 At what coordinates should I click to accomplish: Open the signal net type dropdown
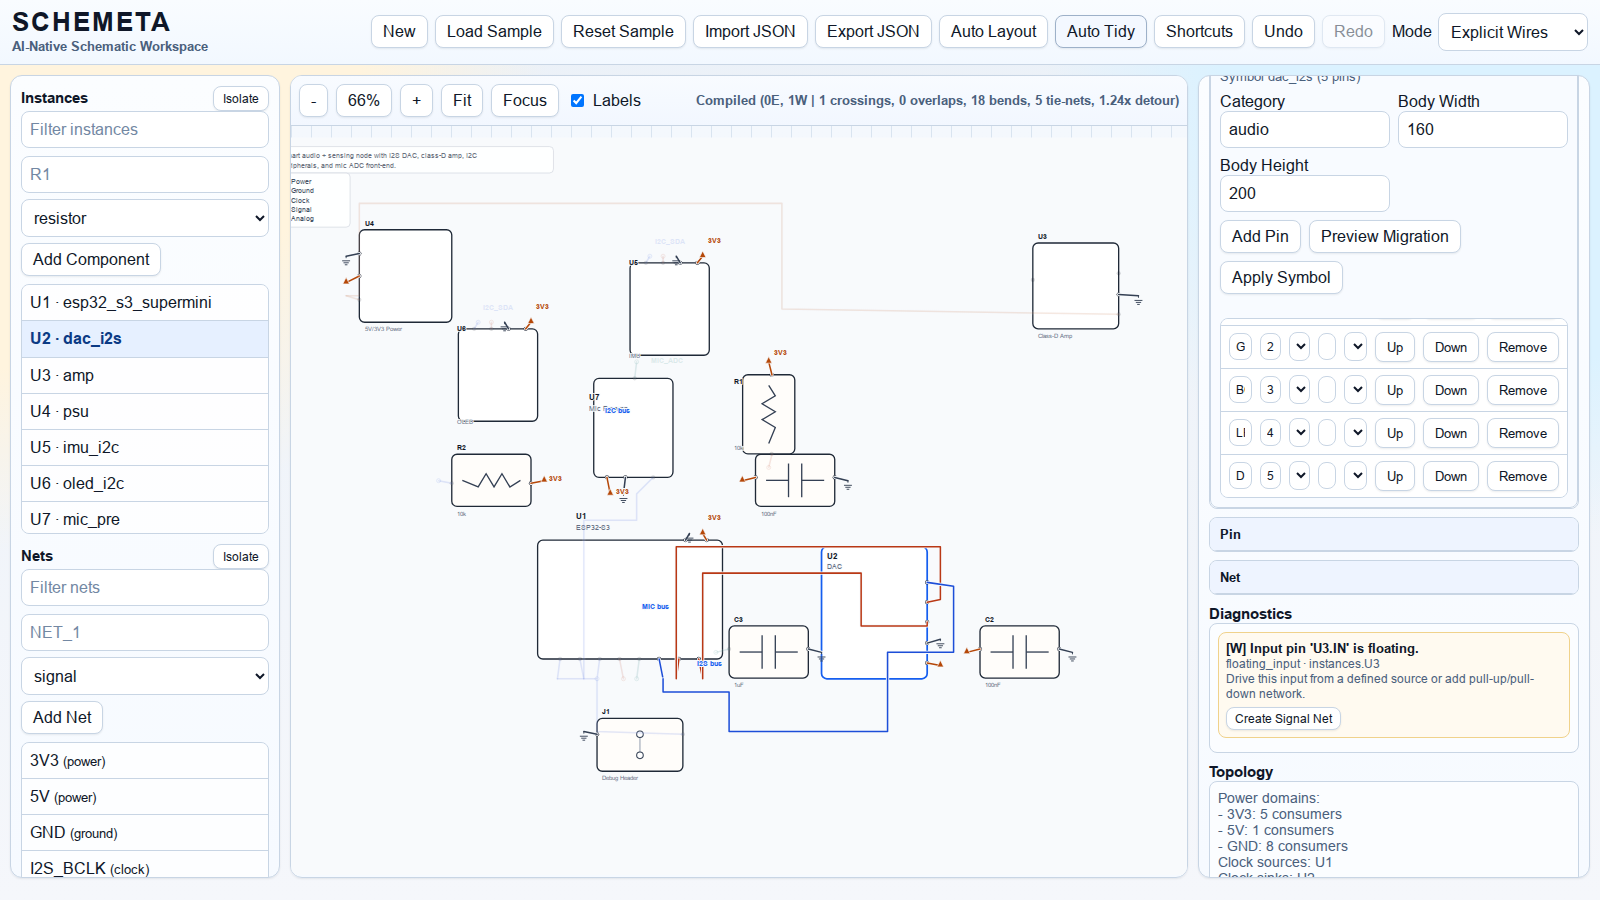145,676
